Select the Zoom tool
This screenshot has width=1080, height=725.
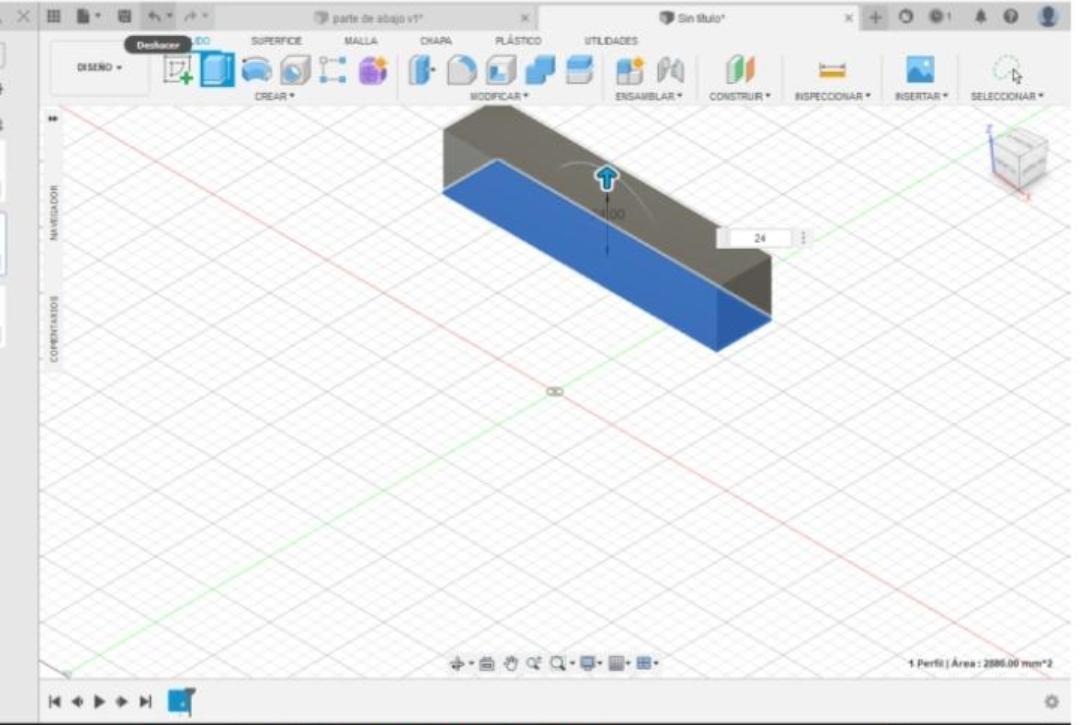click(533, 663)
